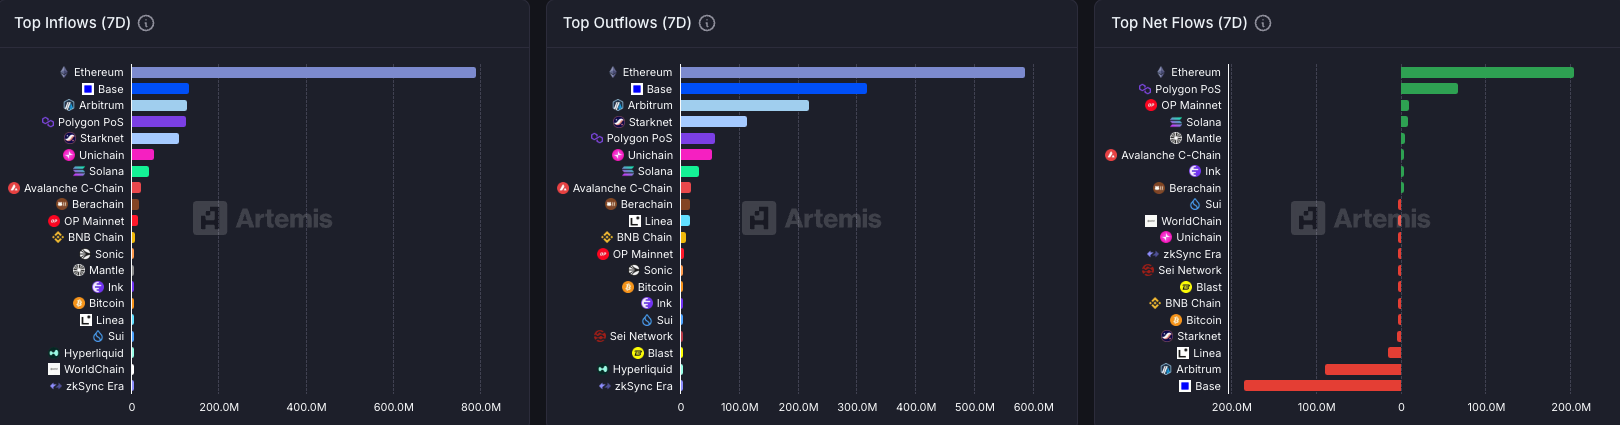The width and height of the screenshot is (1620, 425).
Task: Click Unichain icon in Top Inflows chart
Action: pyautogui.click(x=69, y=155)
